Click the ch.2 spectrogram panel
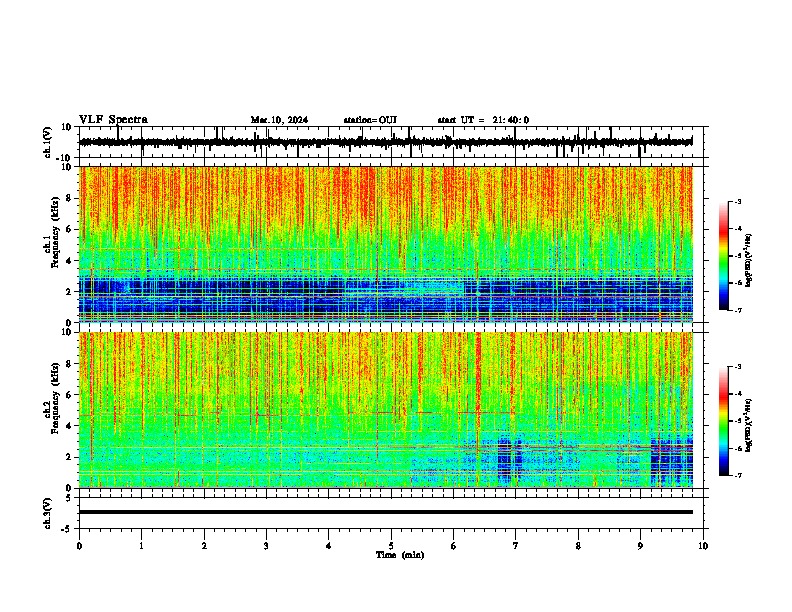 (x=386, y=410)
